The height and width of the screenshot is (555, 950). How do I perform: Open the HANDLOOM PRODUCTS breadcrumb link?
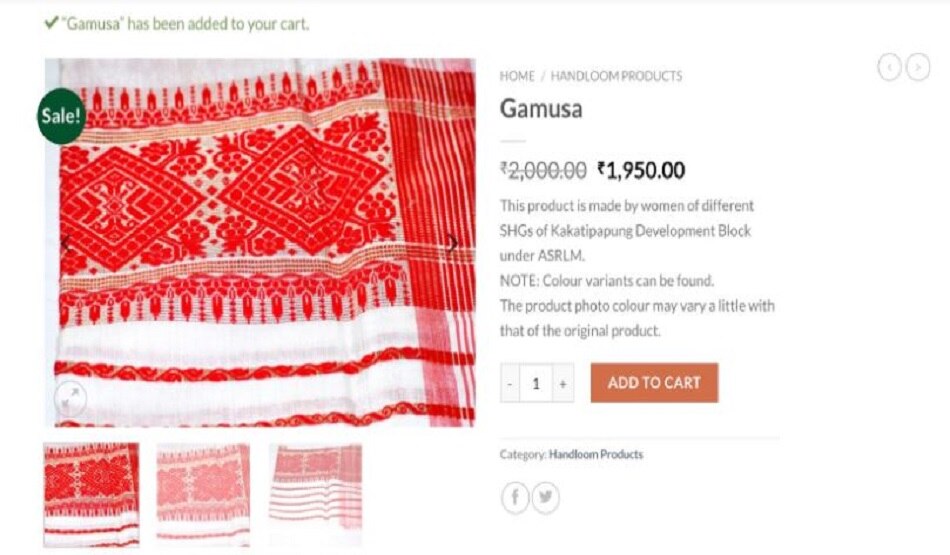tap(616, 76)
